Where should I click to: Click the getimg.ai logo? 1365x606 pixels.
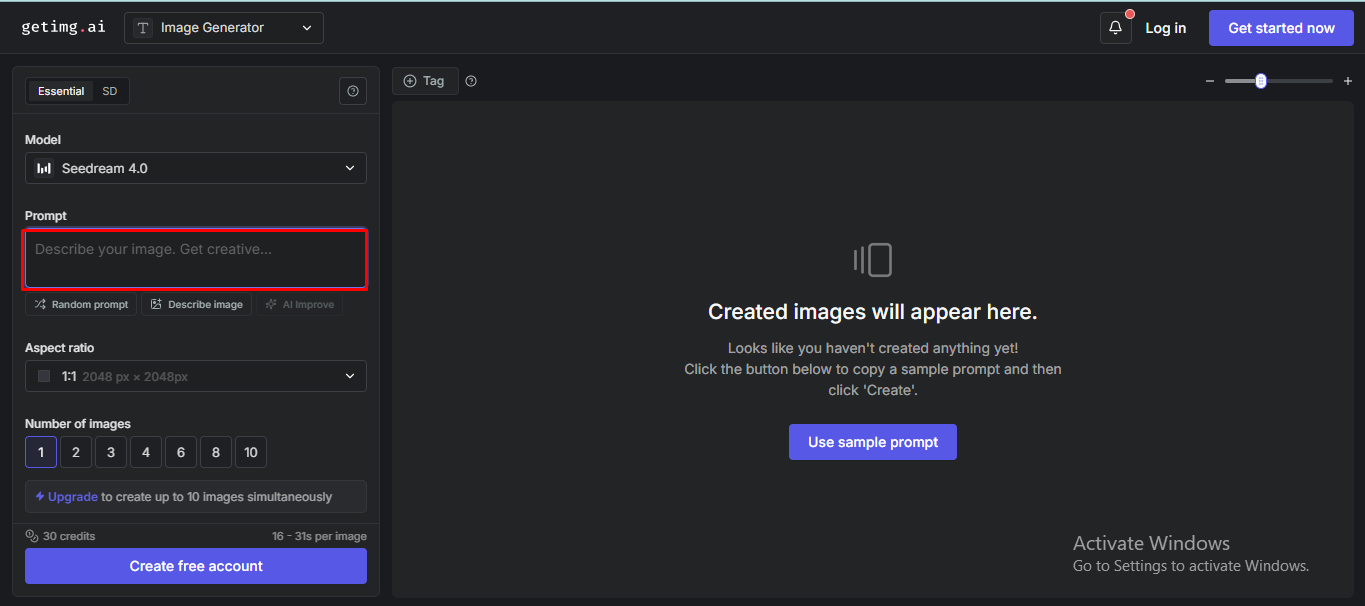click(63, 27)
